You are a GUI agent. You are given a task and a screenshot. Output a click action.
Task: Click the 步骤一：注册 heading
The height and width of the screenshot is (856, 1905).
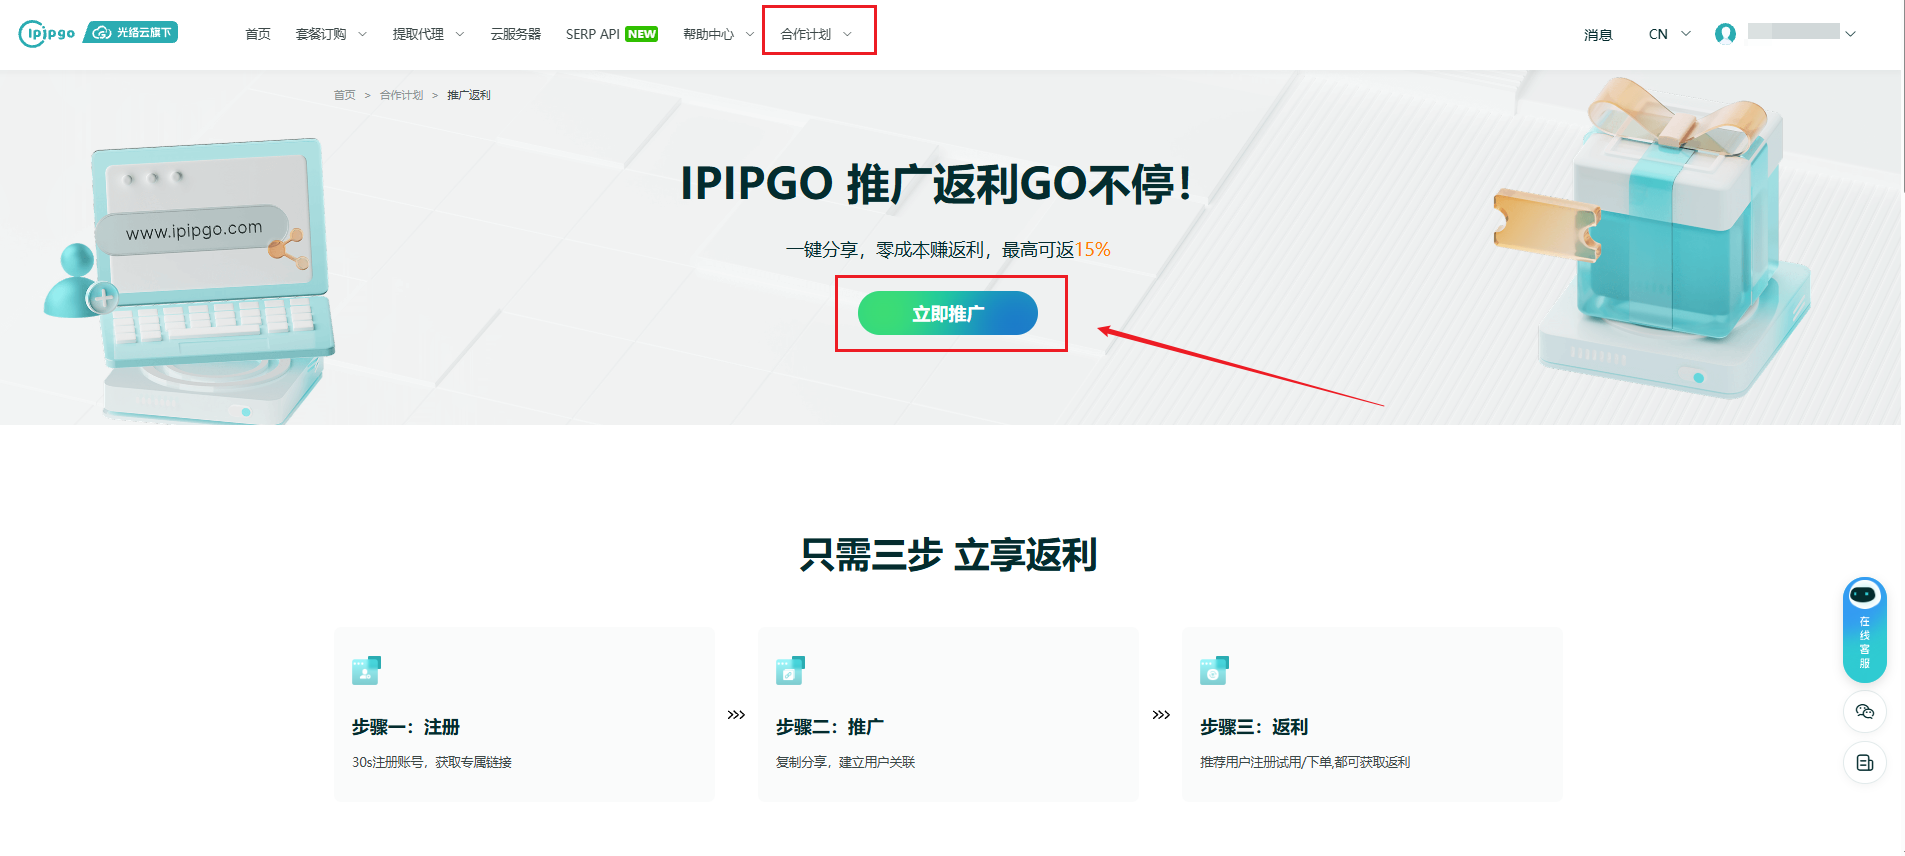click(x=406, y=727)
